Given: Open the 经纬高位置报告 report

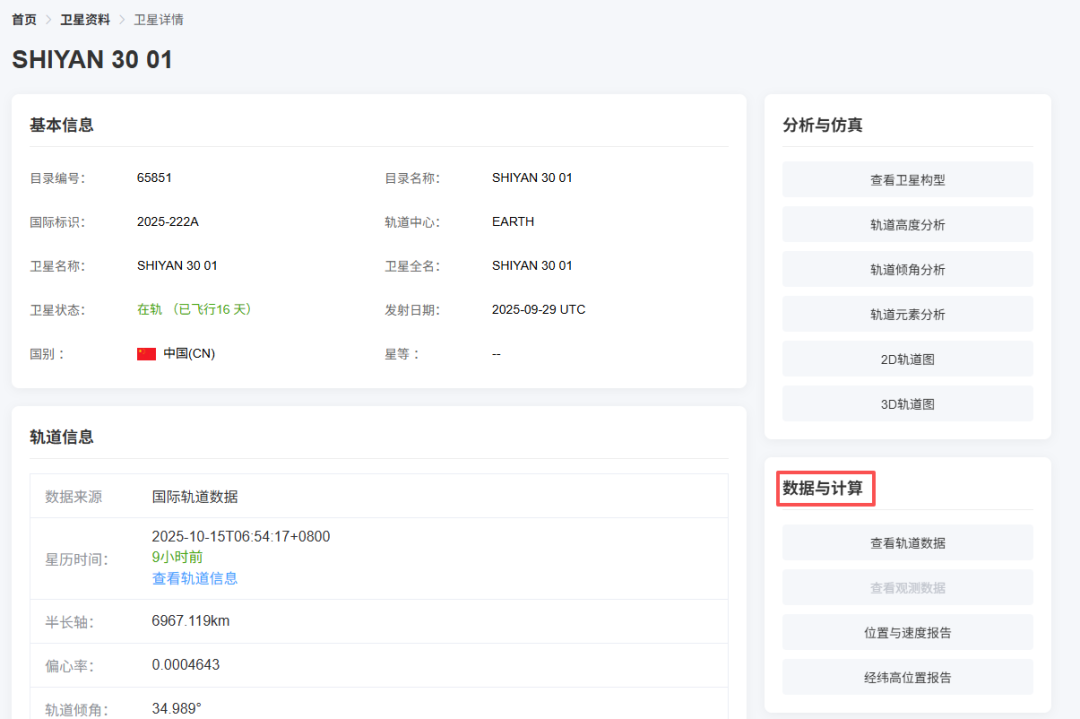Looking at the screenshot, I should [x=907, y=677].
